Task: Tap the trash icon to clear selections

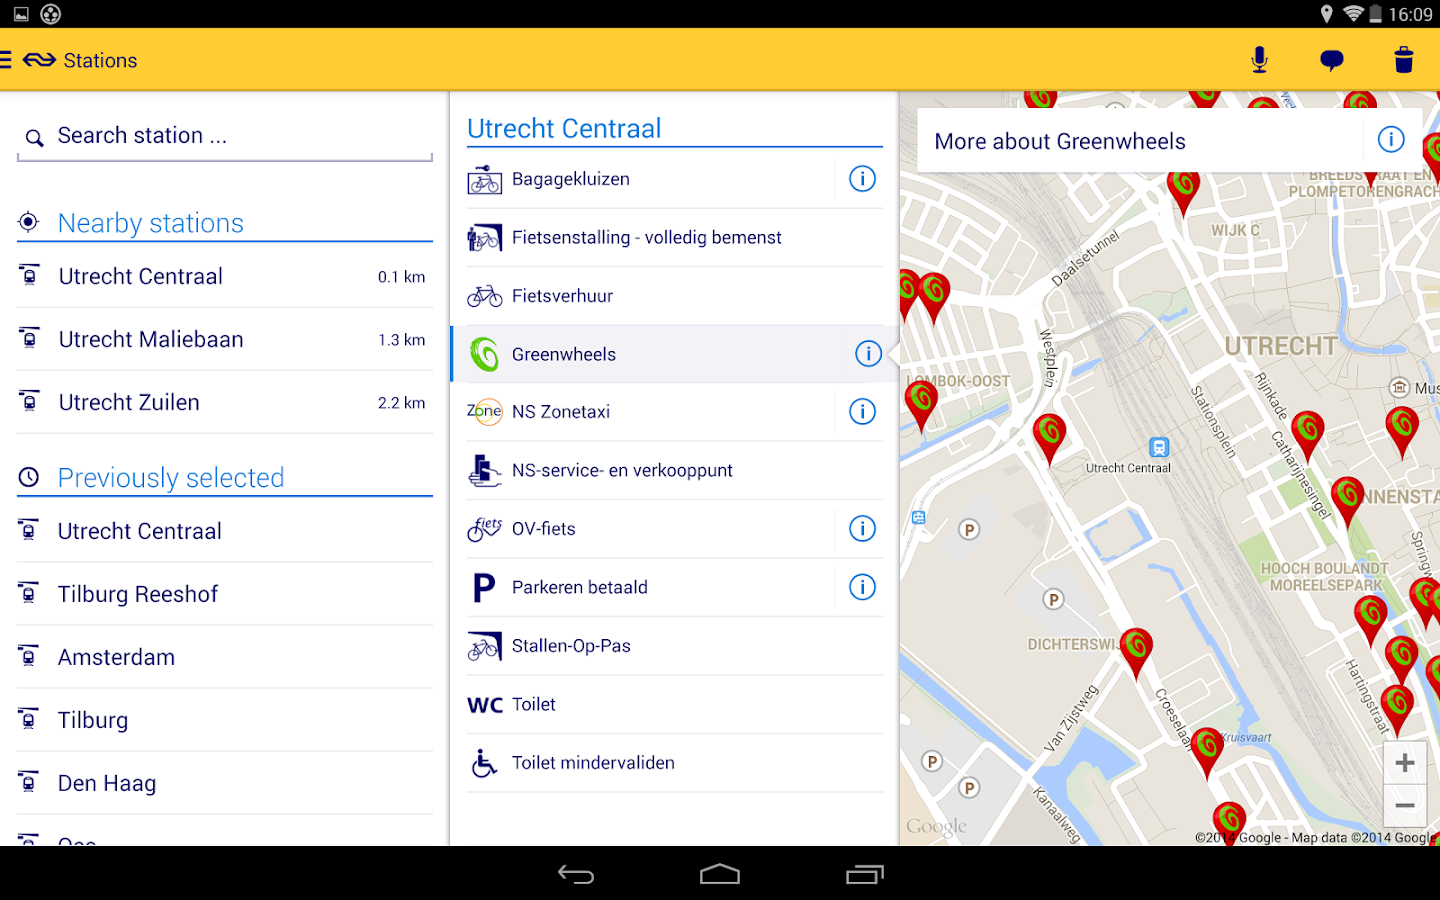Action: tap(1404, 59)
